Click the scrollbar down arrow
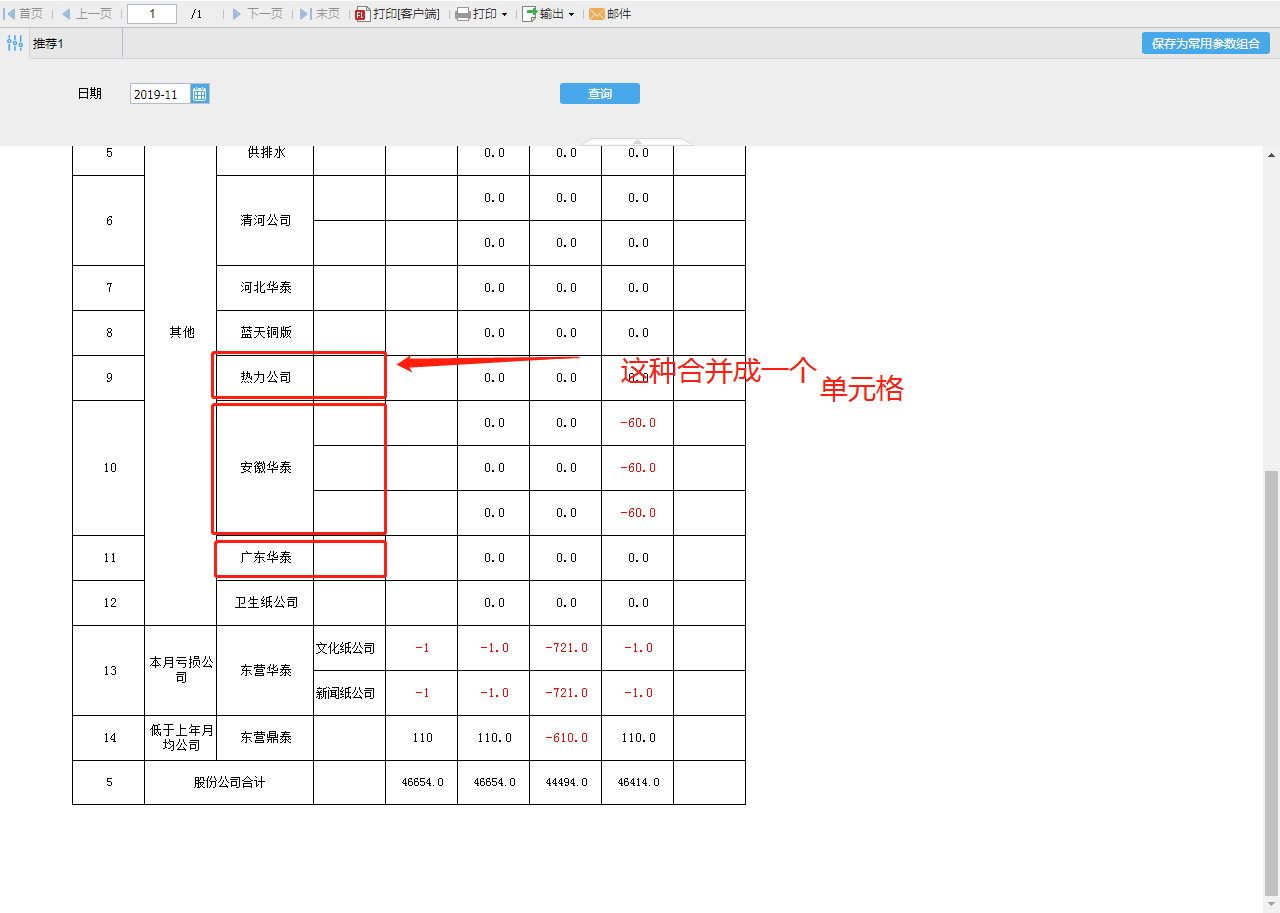This screenshot has width=1280, height=913. [x=1271, y=904]
